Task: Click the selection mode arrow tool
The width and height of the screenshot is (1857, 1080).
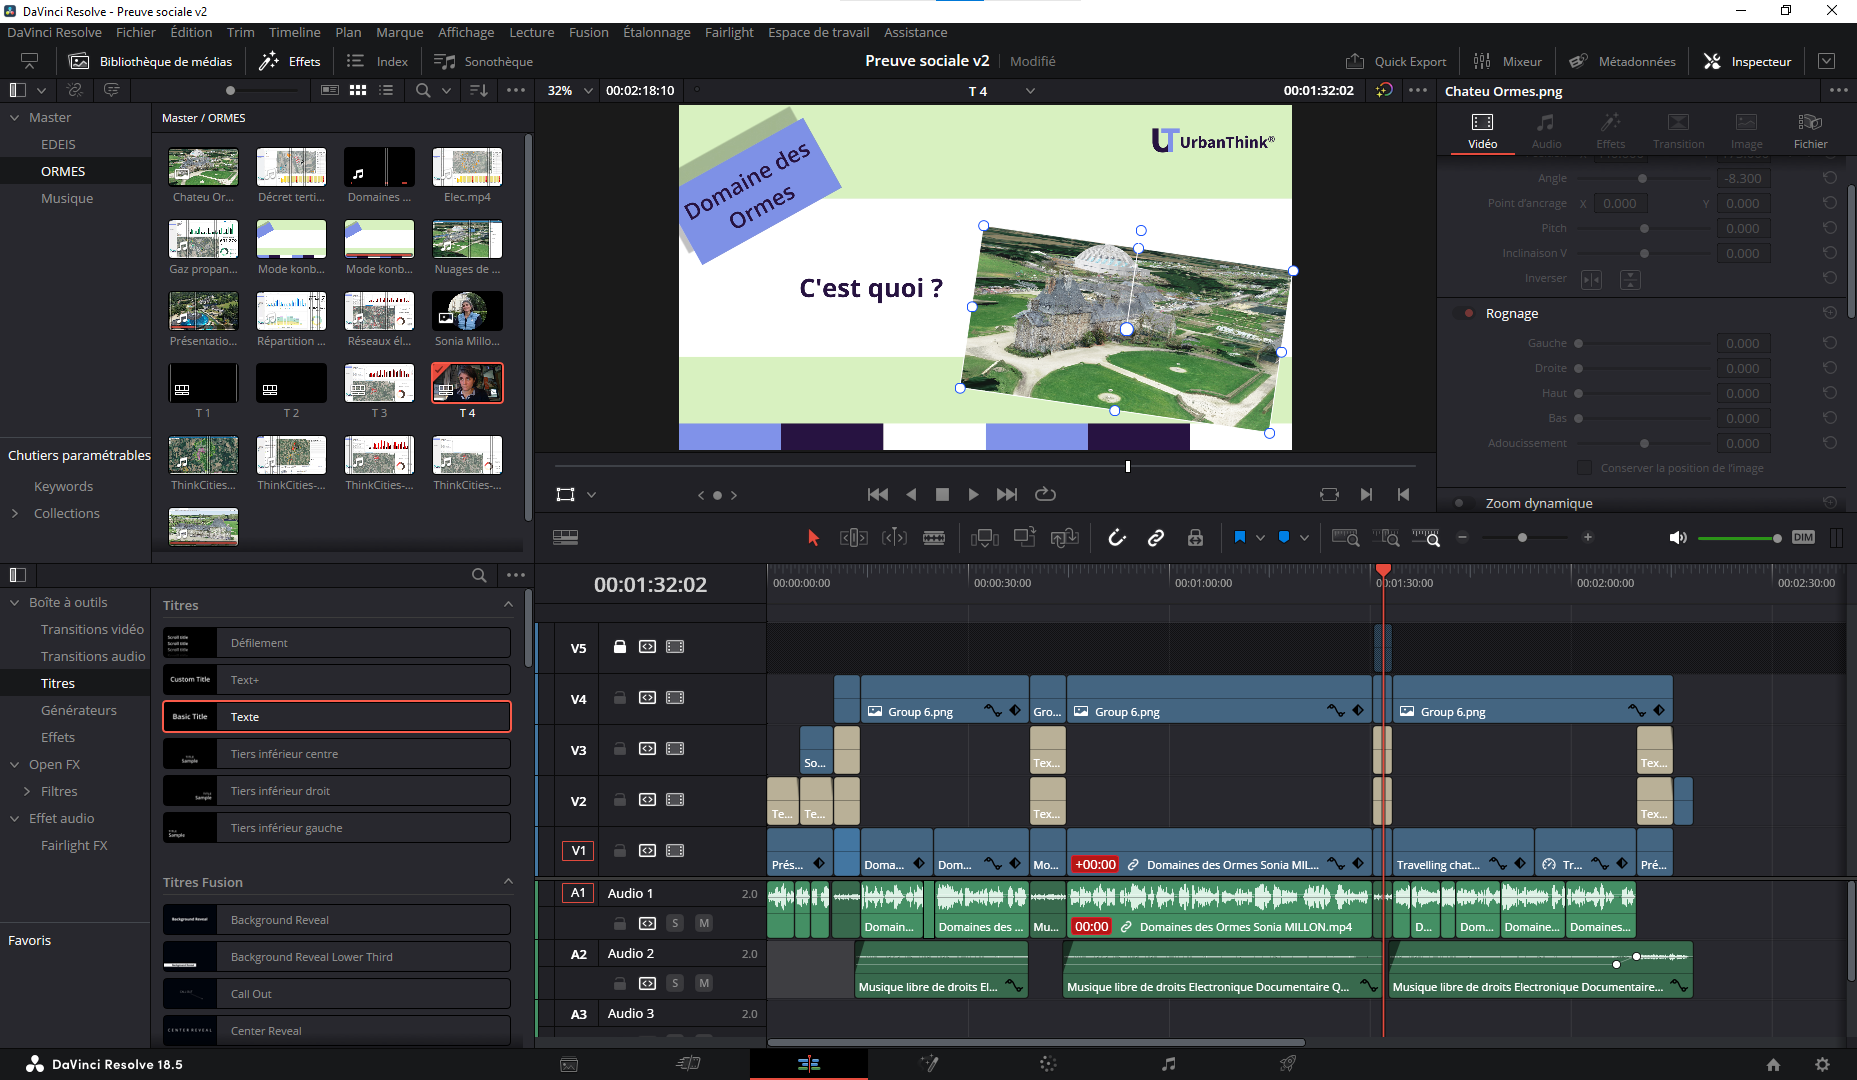Action: [x=813, y=538]
